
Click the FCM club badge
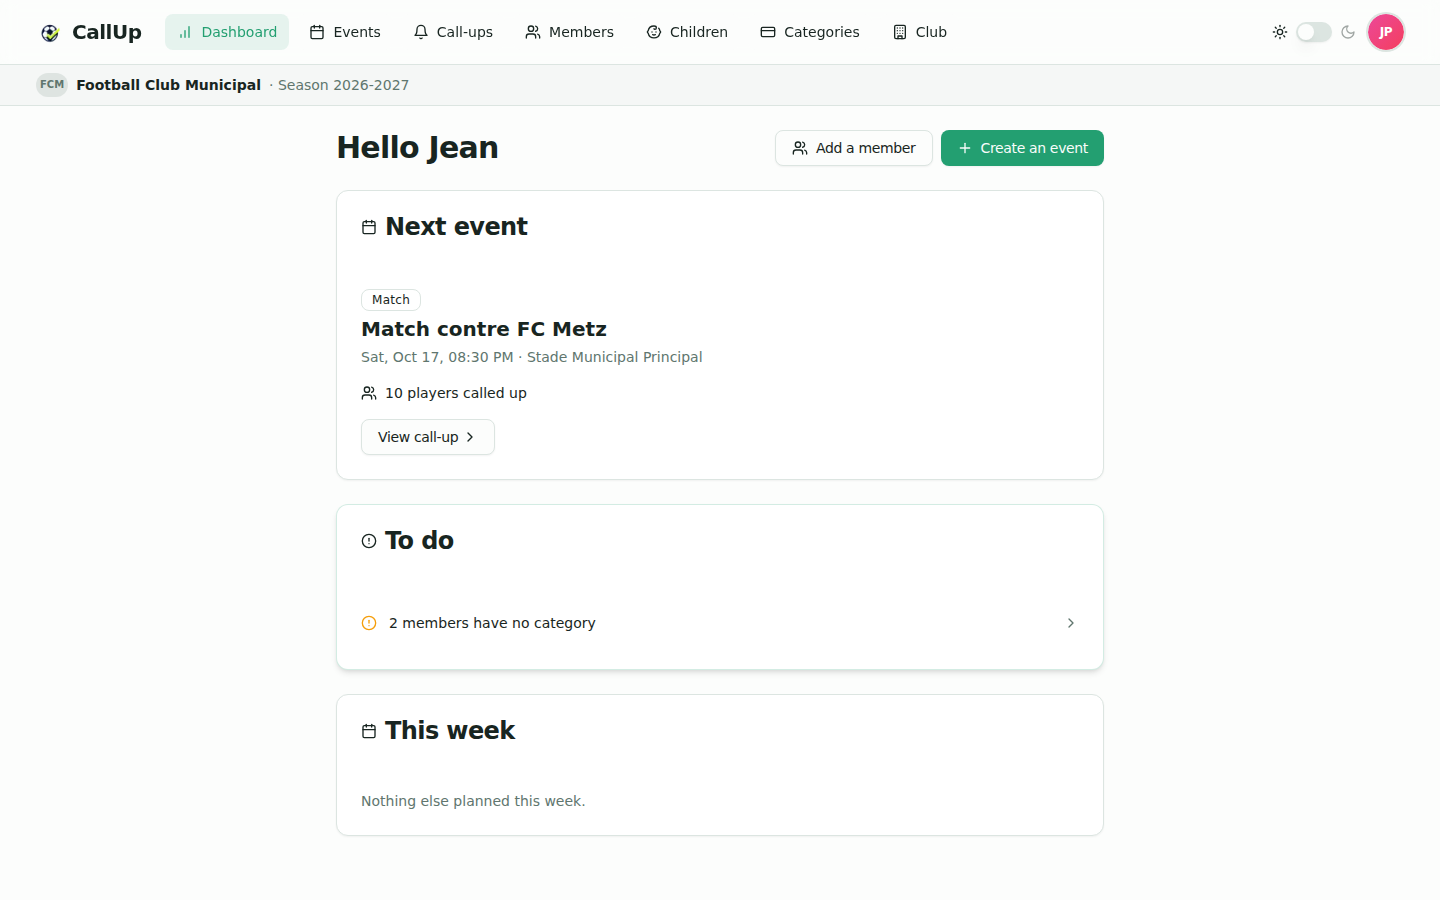pyautogui.click(x=52, y=85)
